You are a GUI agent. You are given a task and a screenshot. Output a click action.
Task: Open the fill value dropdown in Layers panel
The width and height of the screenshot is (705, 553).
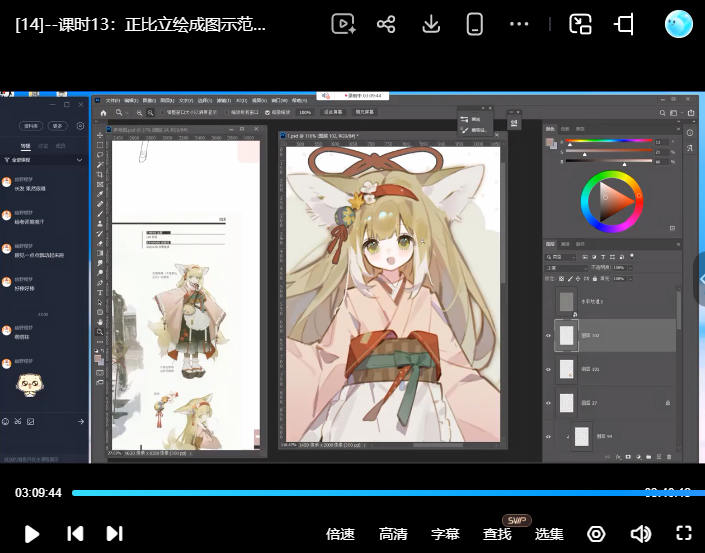pos(630,279)
